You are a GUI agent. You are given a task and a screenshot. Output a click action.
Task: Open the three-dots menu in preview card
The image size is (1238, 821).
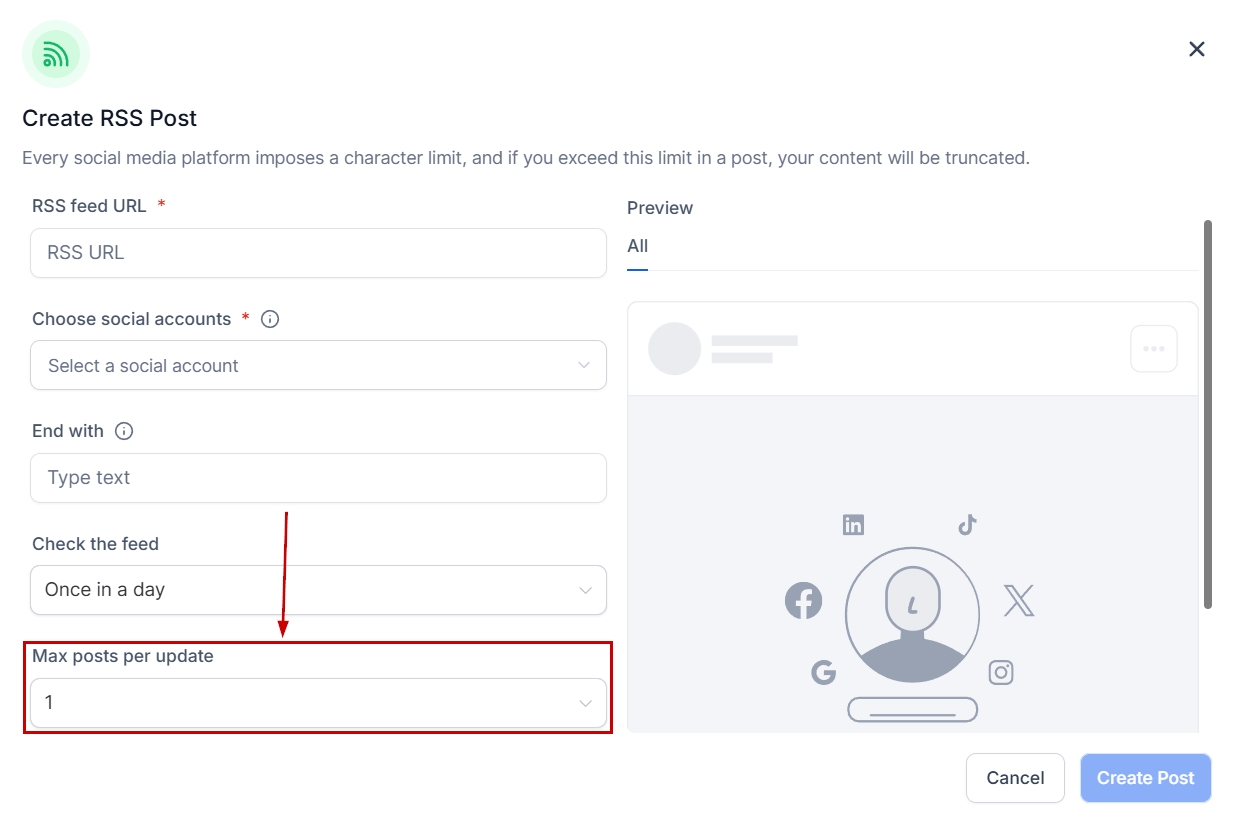click(x=1153, y=349)
